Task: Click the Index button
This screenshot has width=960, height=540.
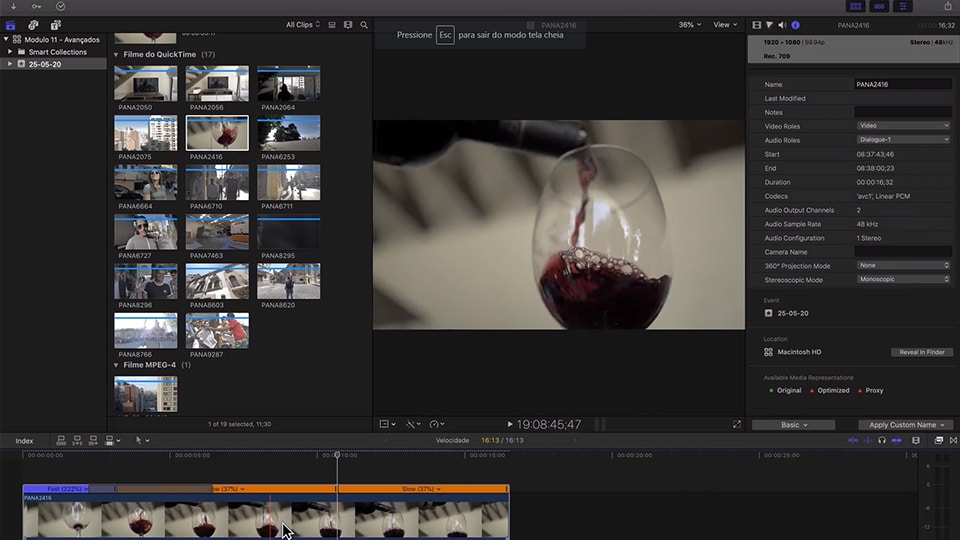Action: (x=24, y=441)
